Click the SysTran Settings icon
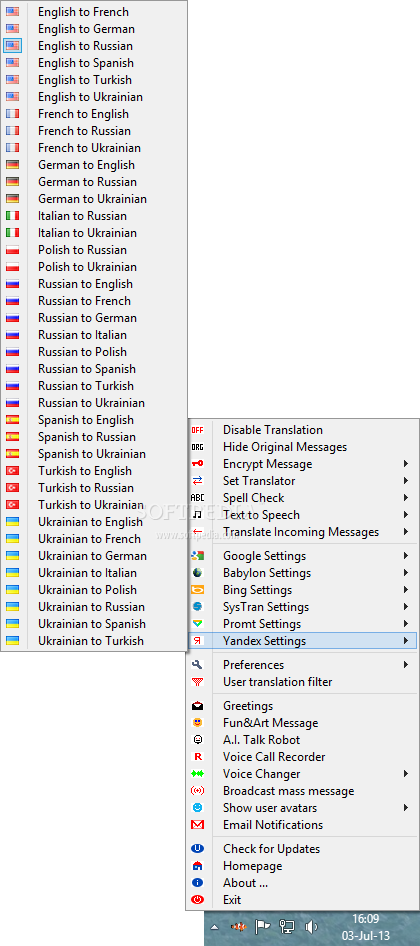The width and height of the screenshot is (420, 946). [197, 607]
